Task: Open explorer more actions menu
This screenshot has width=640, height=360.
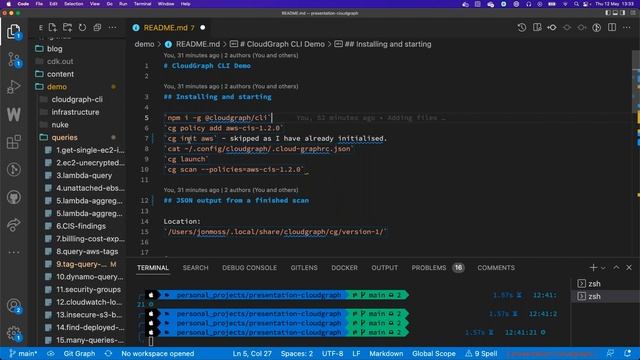Action: coord(112,27)
